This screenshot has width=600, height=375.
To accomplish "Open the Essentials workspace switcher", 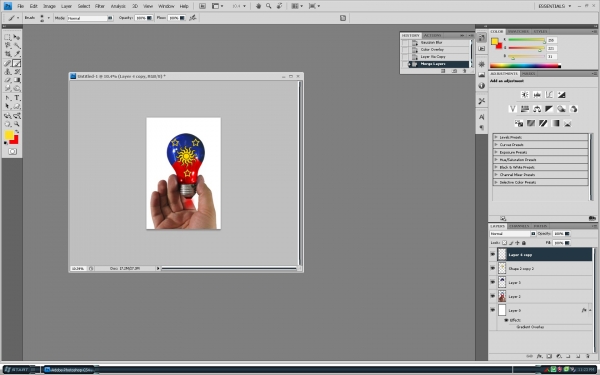I will pos(554,6).
